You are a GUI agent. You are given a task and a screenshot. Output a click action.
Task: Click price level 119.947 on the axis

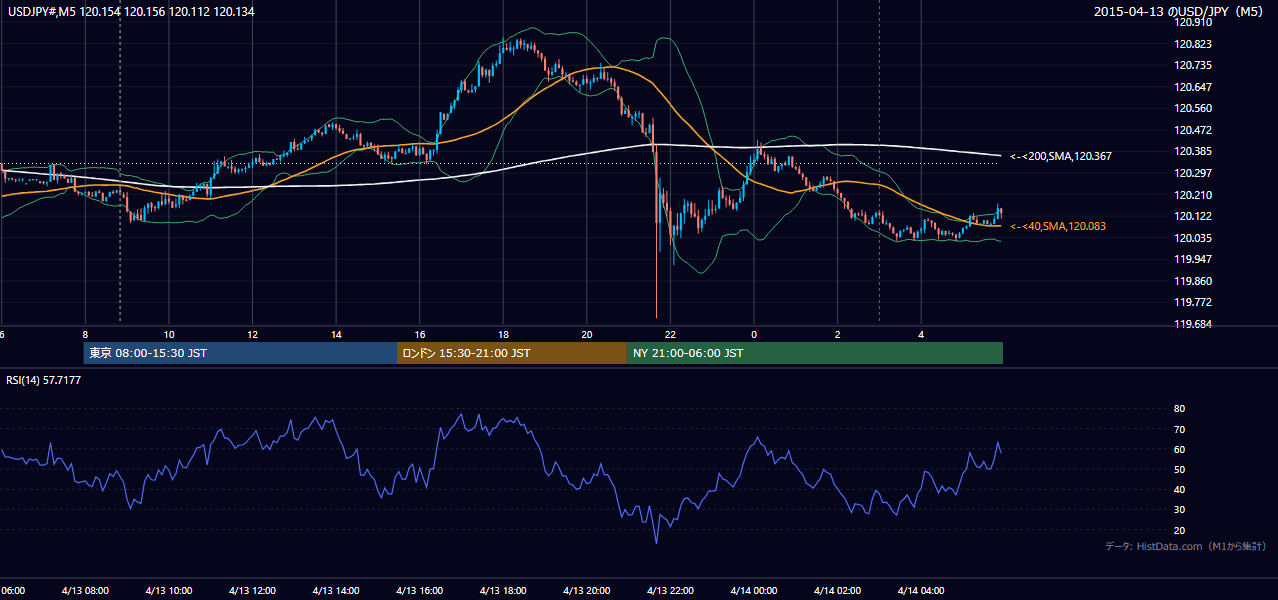1192,259
